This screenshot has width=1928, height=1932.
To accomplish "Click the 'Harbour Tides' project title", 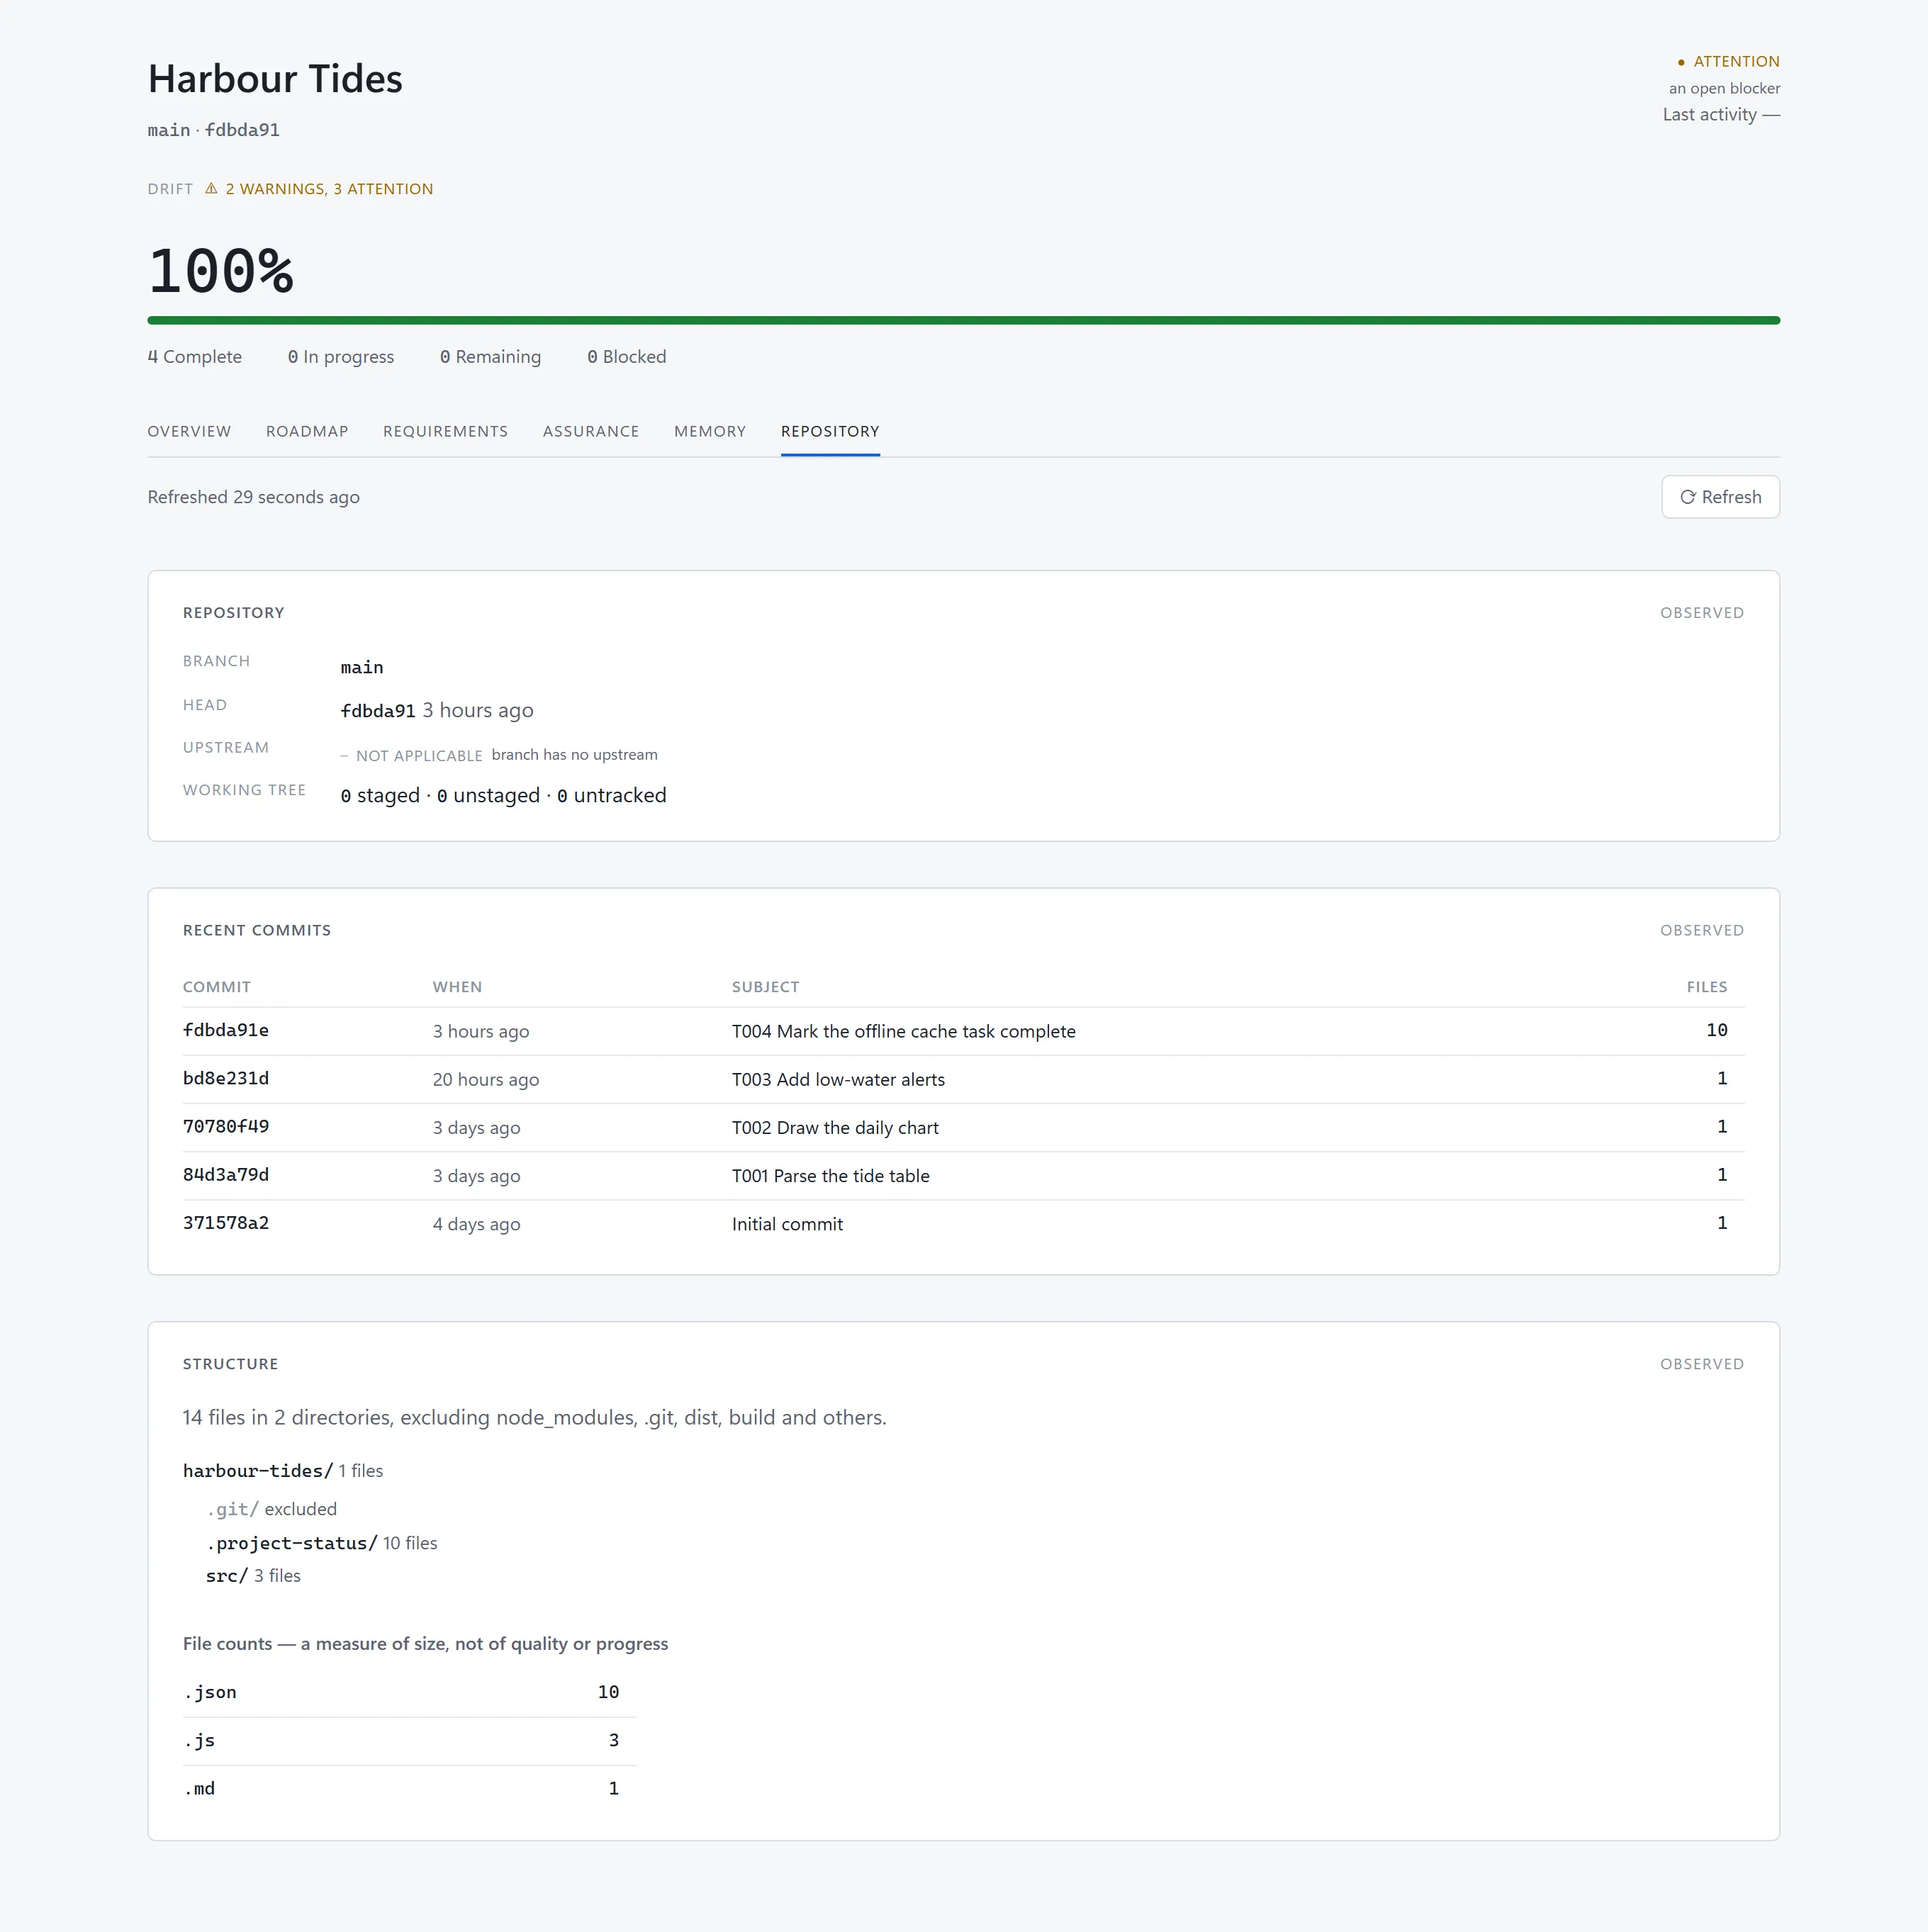I will 275,79.
